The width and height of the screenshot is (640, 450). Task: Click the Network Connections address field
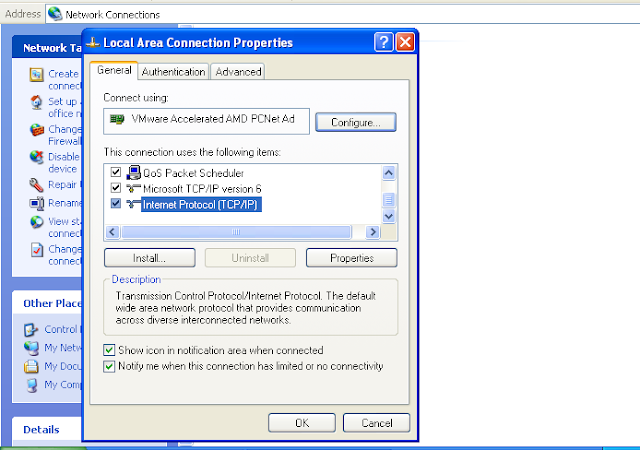342,14
